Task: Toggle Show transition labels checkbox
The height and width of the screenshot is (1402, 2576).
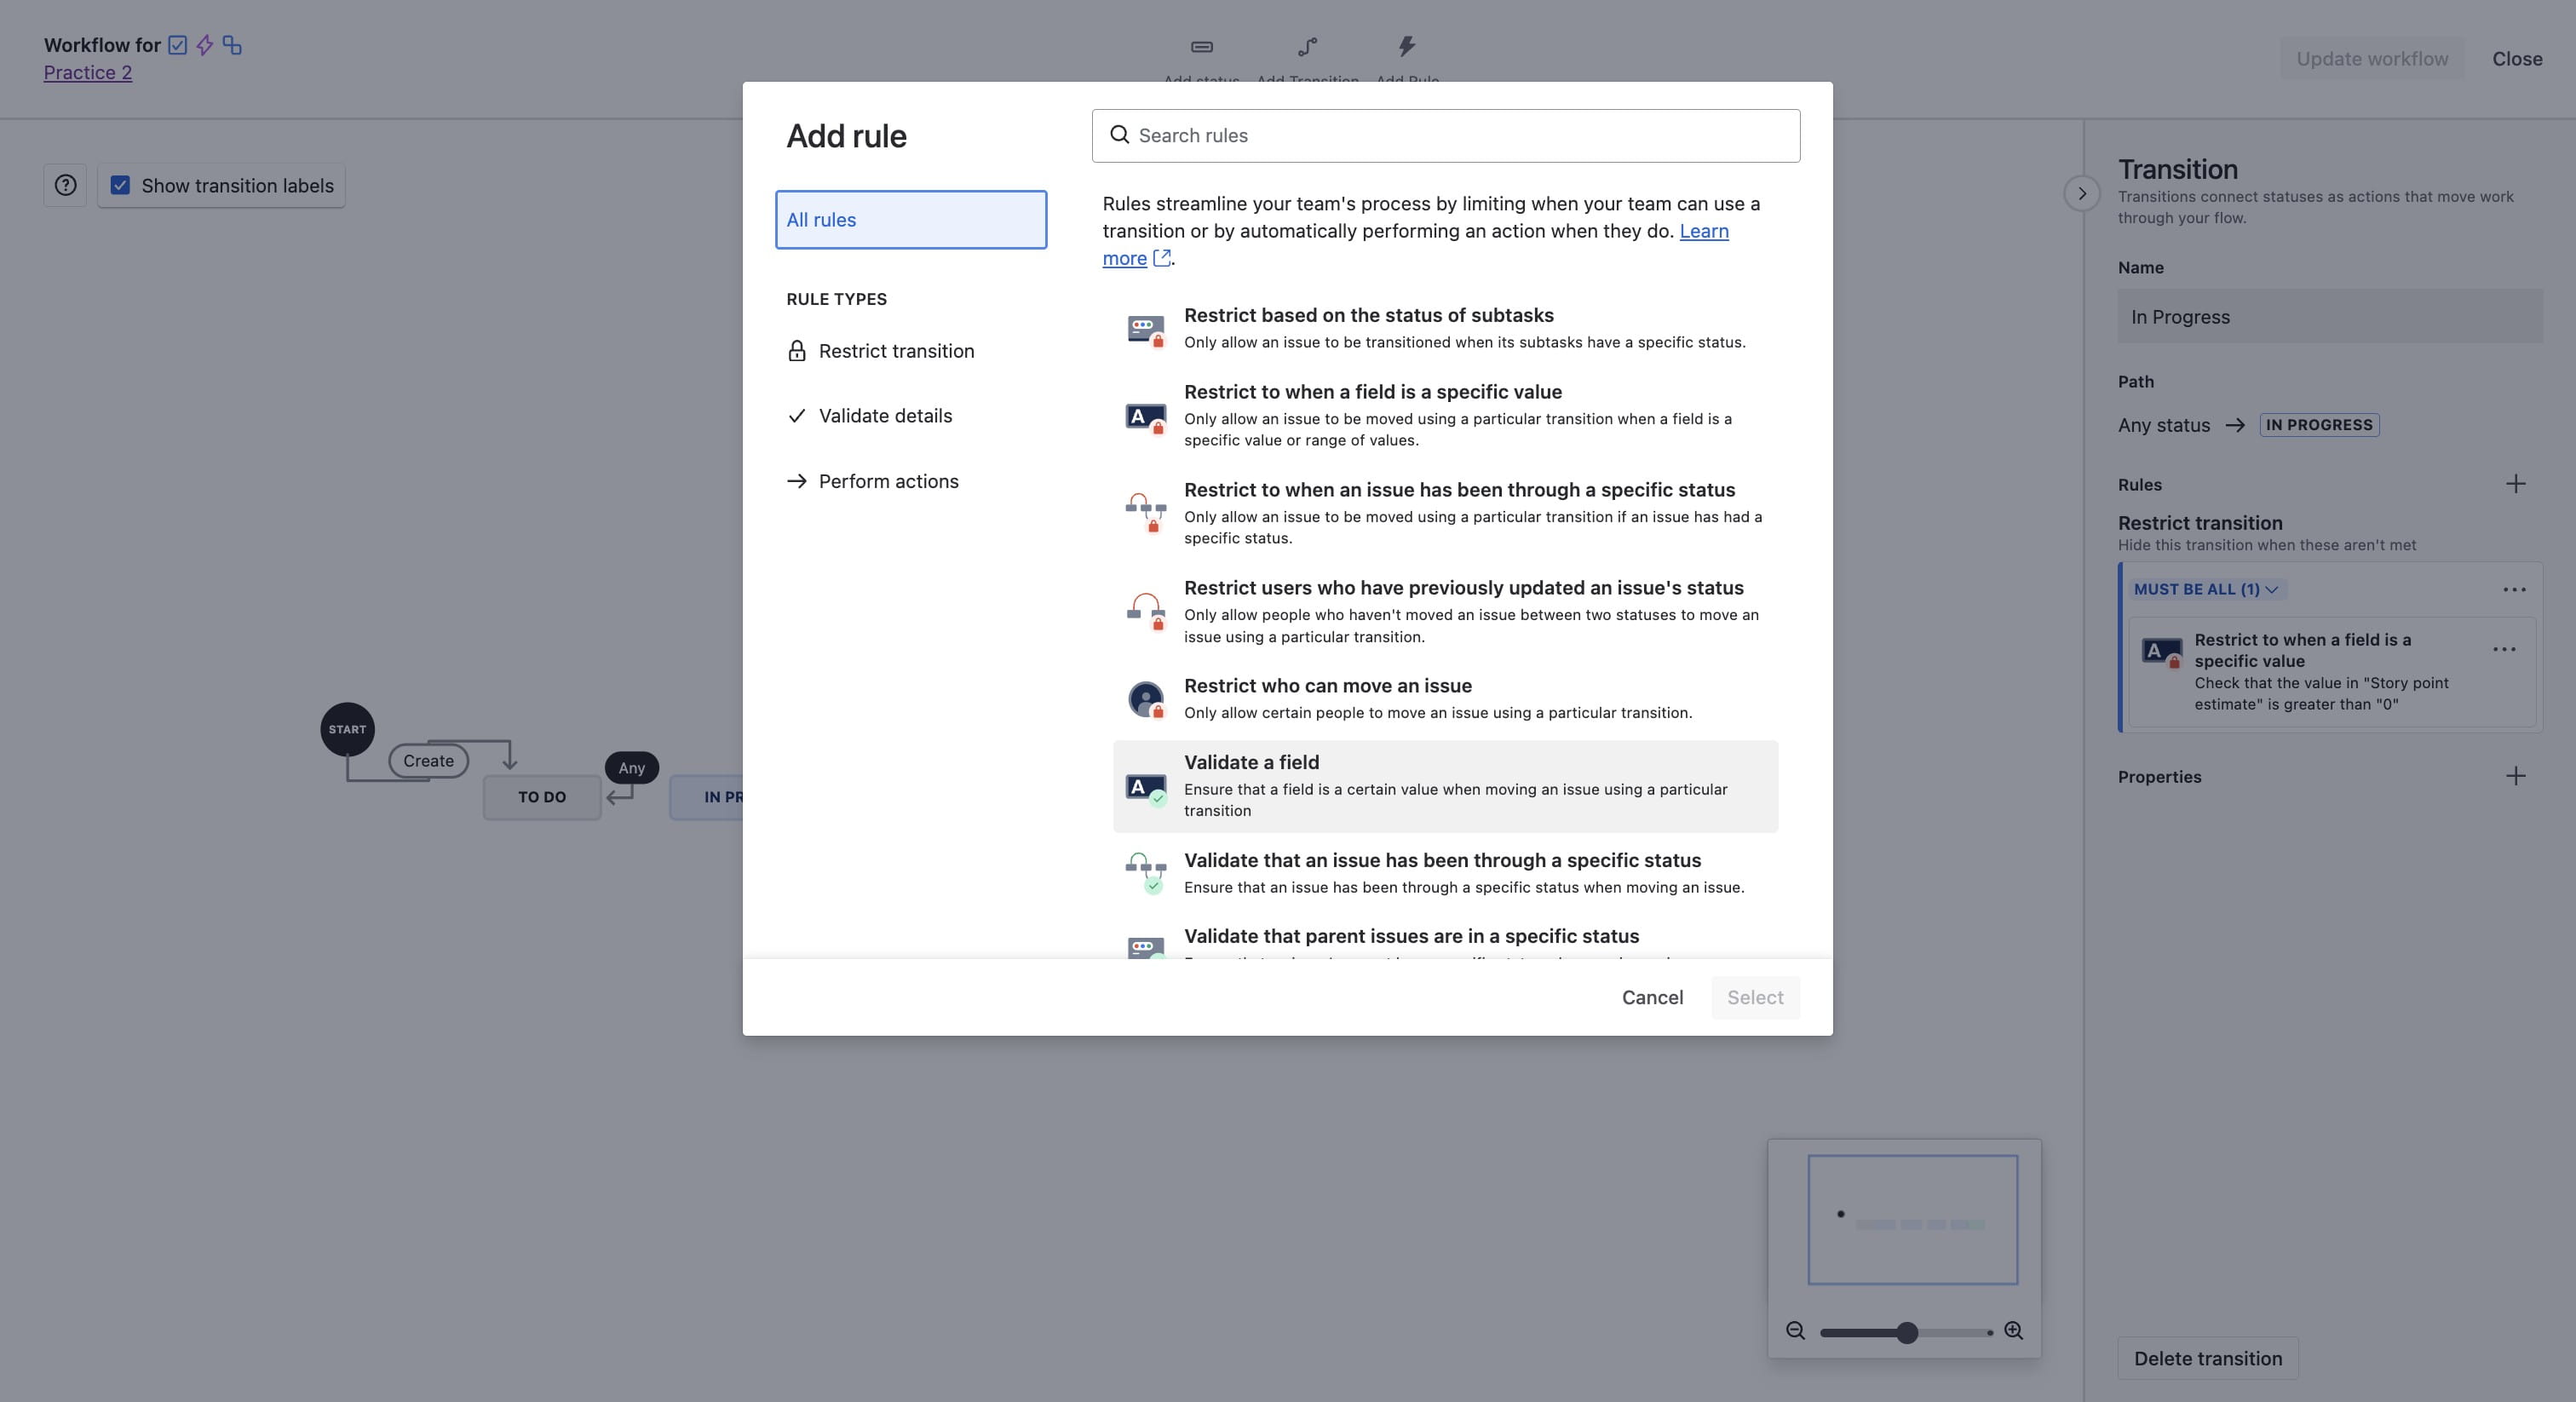Action: point(120,185)
